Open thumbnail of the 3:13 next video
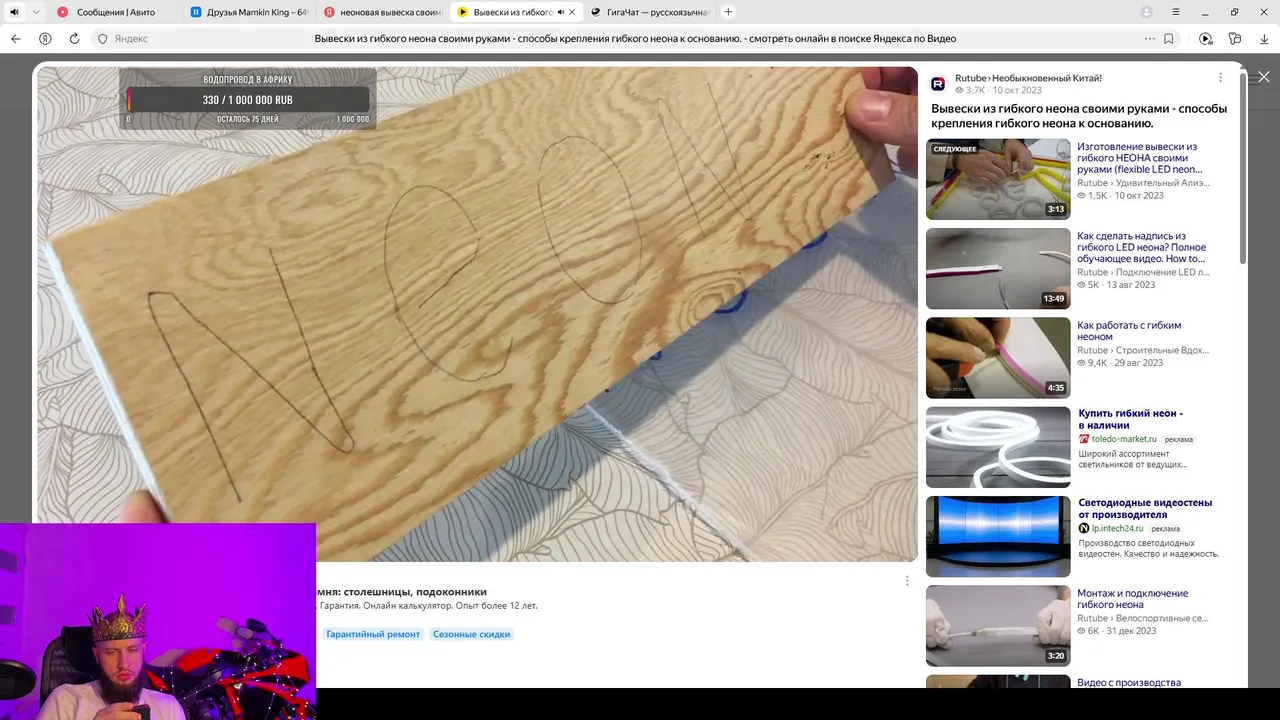The height and width of the screenshot is (720, 1280). (998, 179)
